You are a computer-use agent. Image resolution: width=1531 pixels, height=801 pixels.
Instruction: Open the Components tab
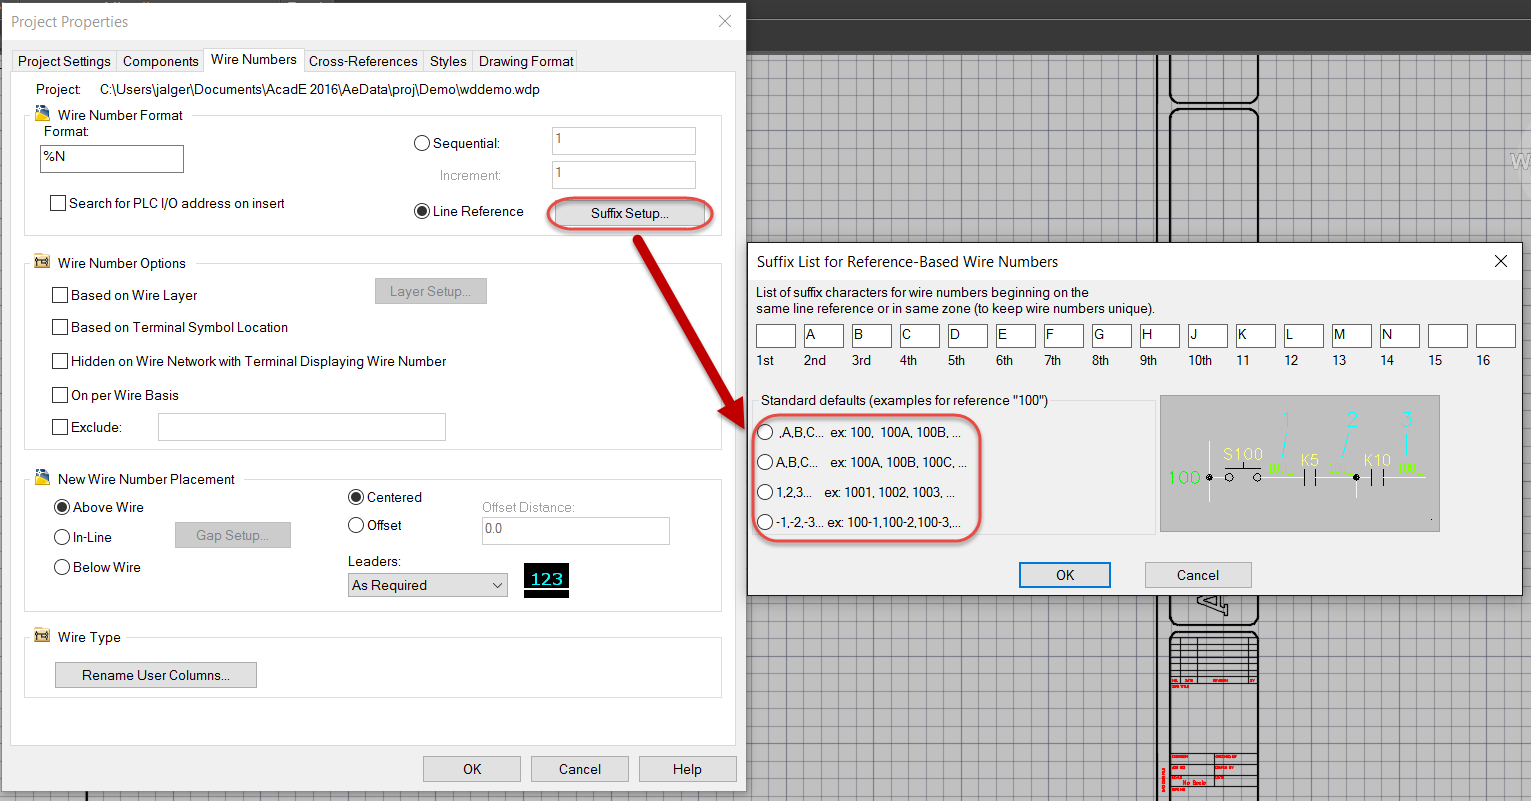160,60
